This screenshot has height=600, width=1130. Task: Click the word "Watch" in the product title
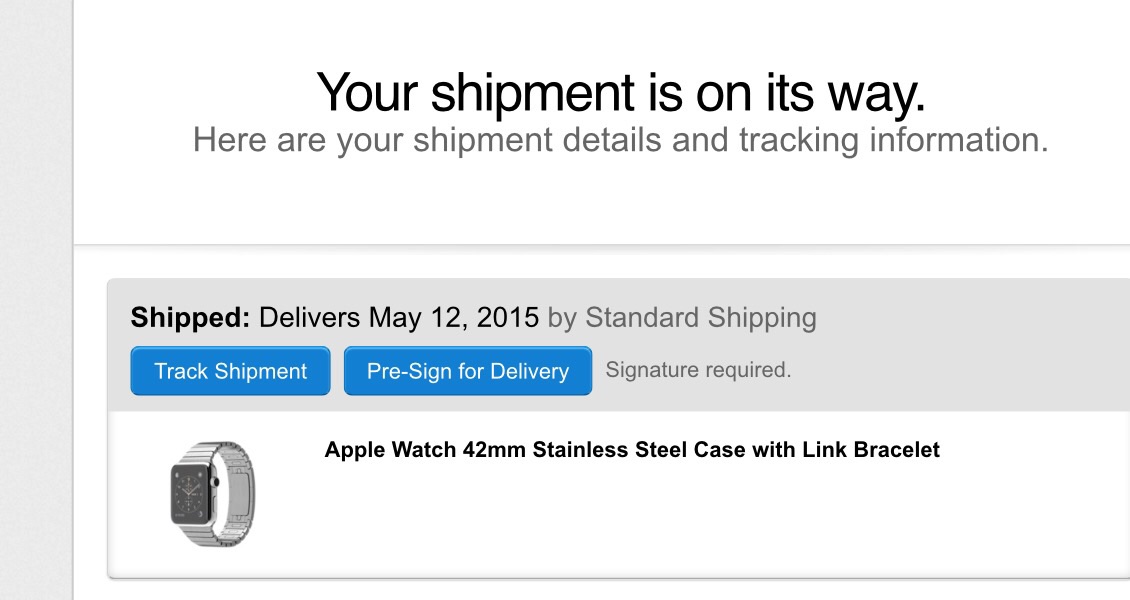[423, 450]
